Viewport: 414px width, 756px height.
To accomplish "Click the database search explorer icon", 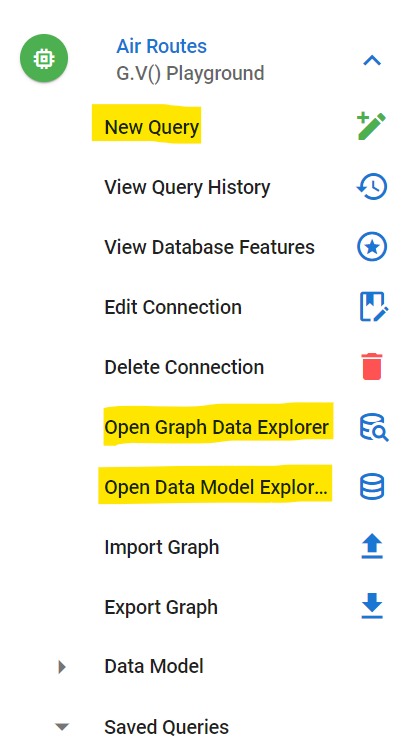I will click(374, 427).
